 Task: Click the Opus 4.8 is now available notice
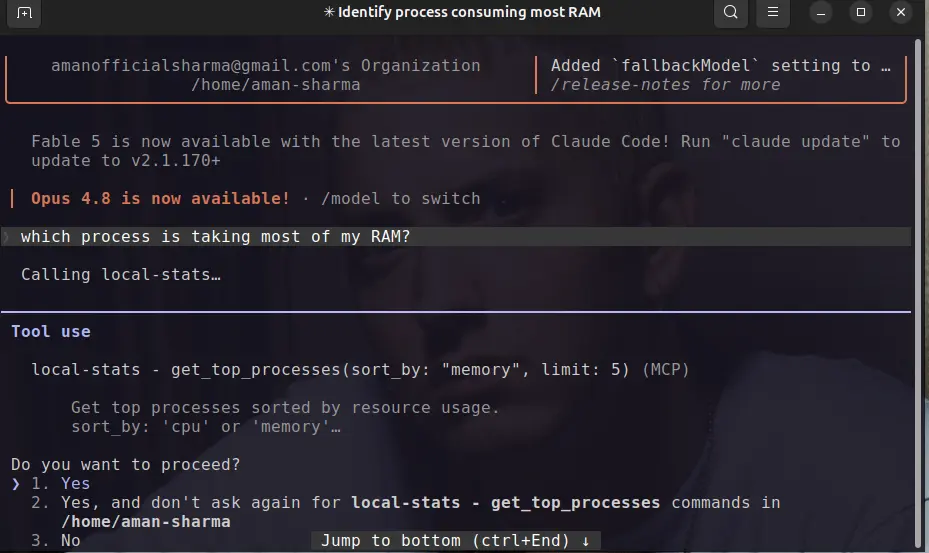(x=160, y=199)
